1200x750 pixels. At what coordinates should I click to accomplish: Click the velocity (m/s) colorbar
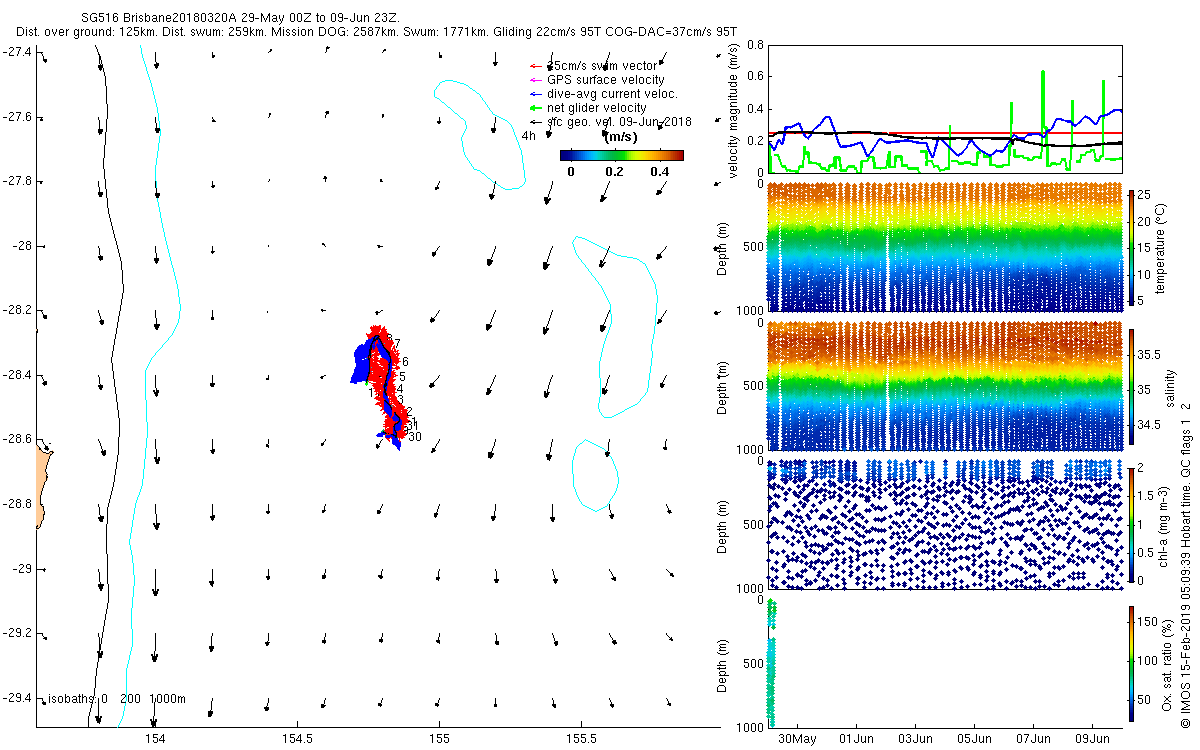point(621,155)
